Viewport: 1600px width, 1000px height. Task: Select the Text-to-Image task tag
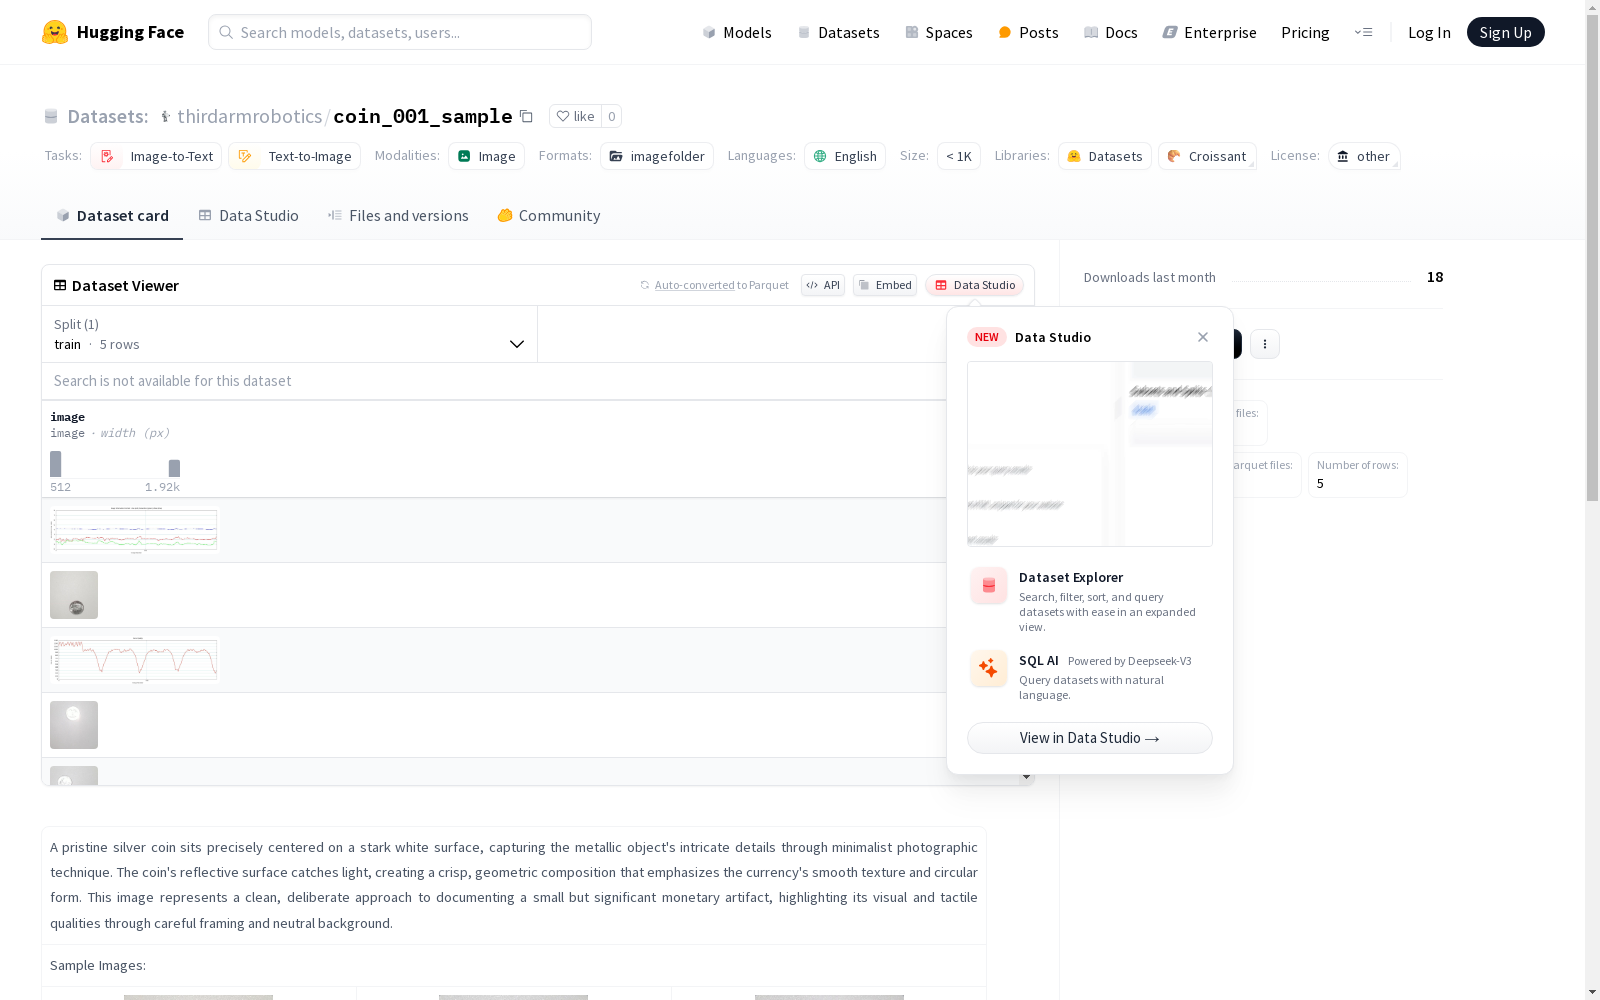[x=294, y=156]
